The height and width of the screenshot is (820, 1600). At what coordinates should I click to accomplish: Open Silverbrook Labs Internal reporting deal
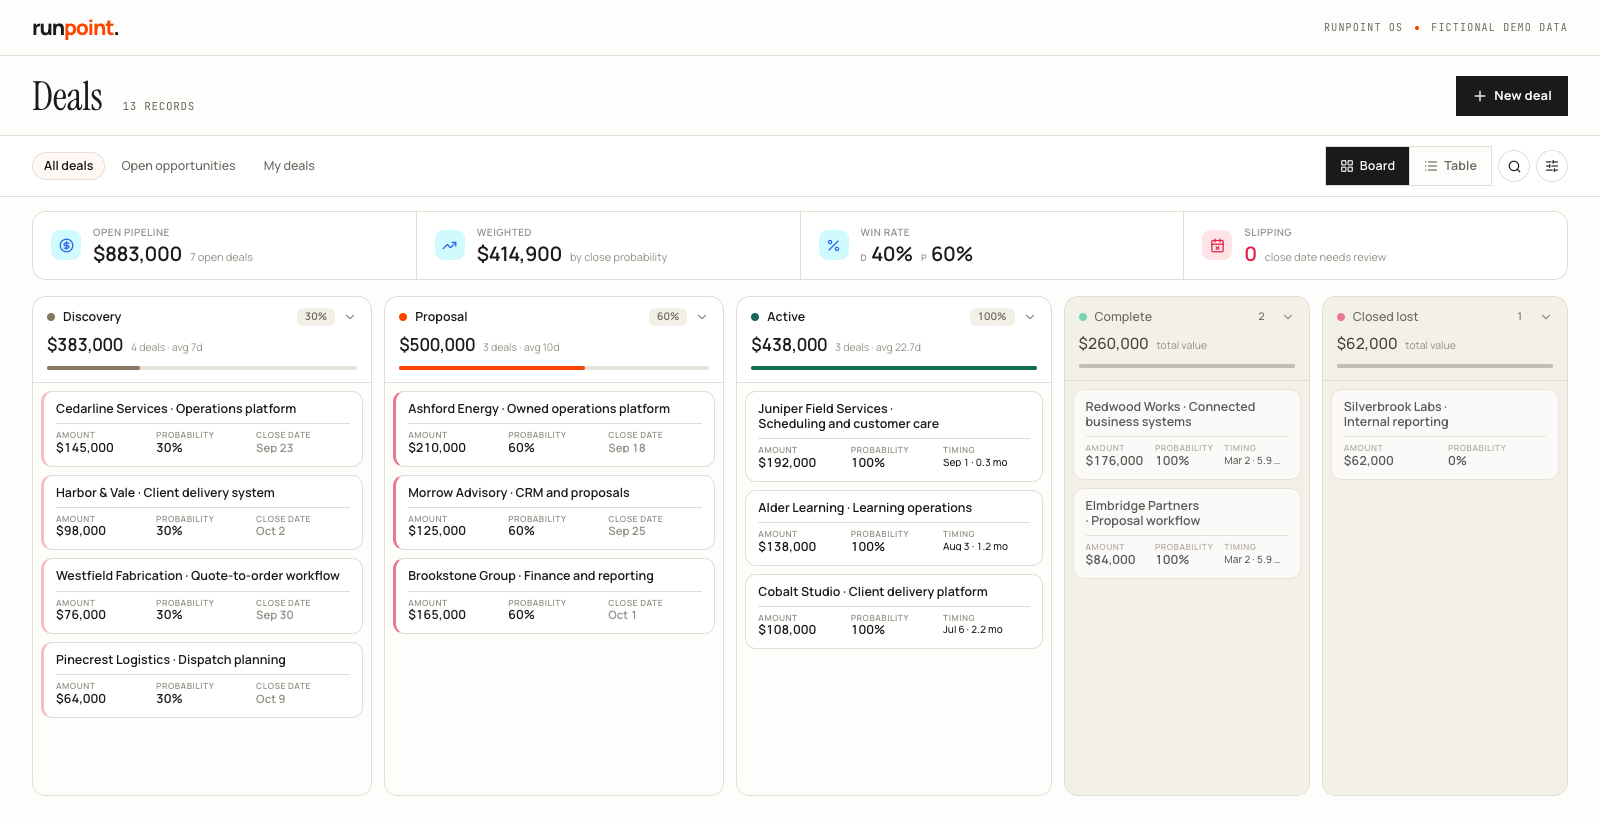(1445, 434)
